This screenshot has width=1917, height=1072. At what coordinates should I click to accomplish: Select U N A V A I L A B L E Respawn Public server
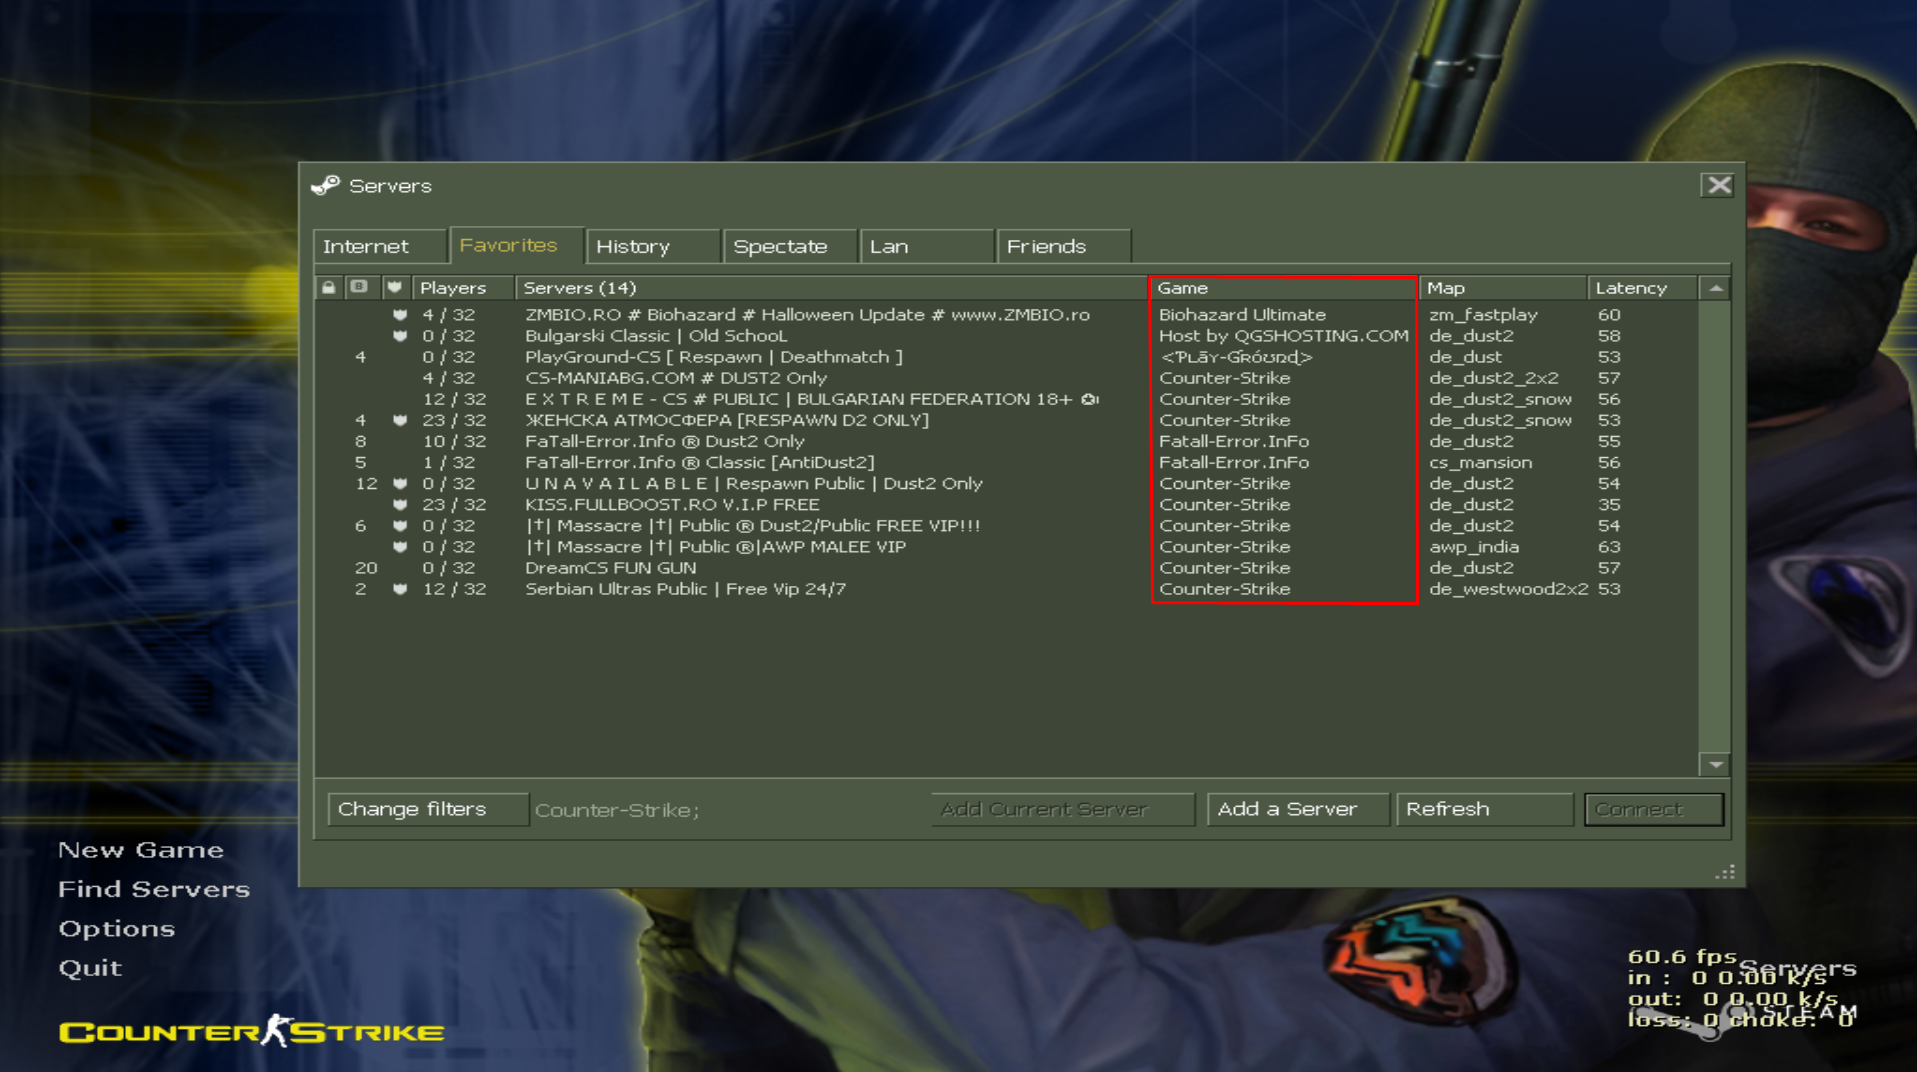(x=1006, y=483)
